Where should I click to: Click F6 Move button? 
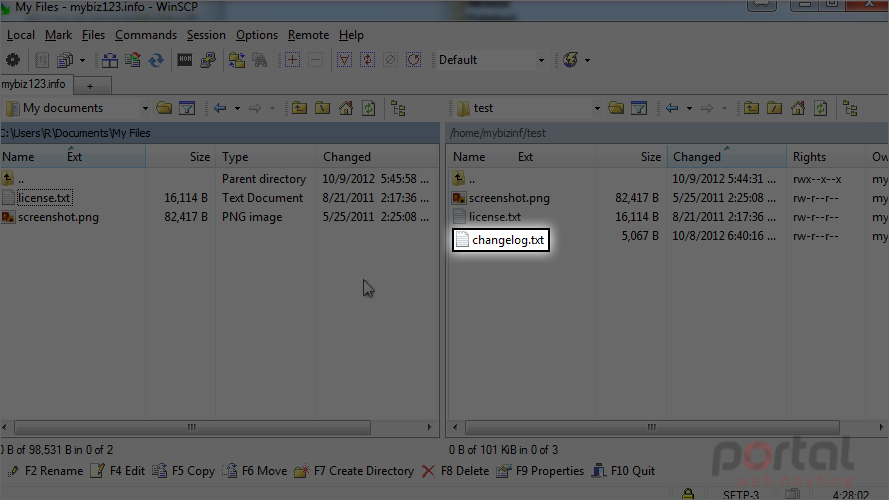coord(255,471)
